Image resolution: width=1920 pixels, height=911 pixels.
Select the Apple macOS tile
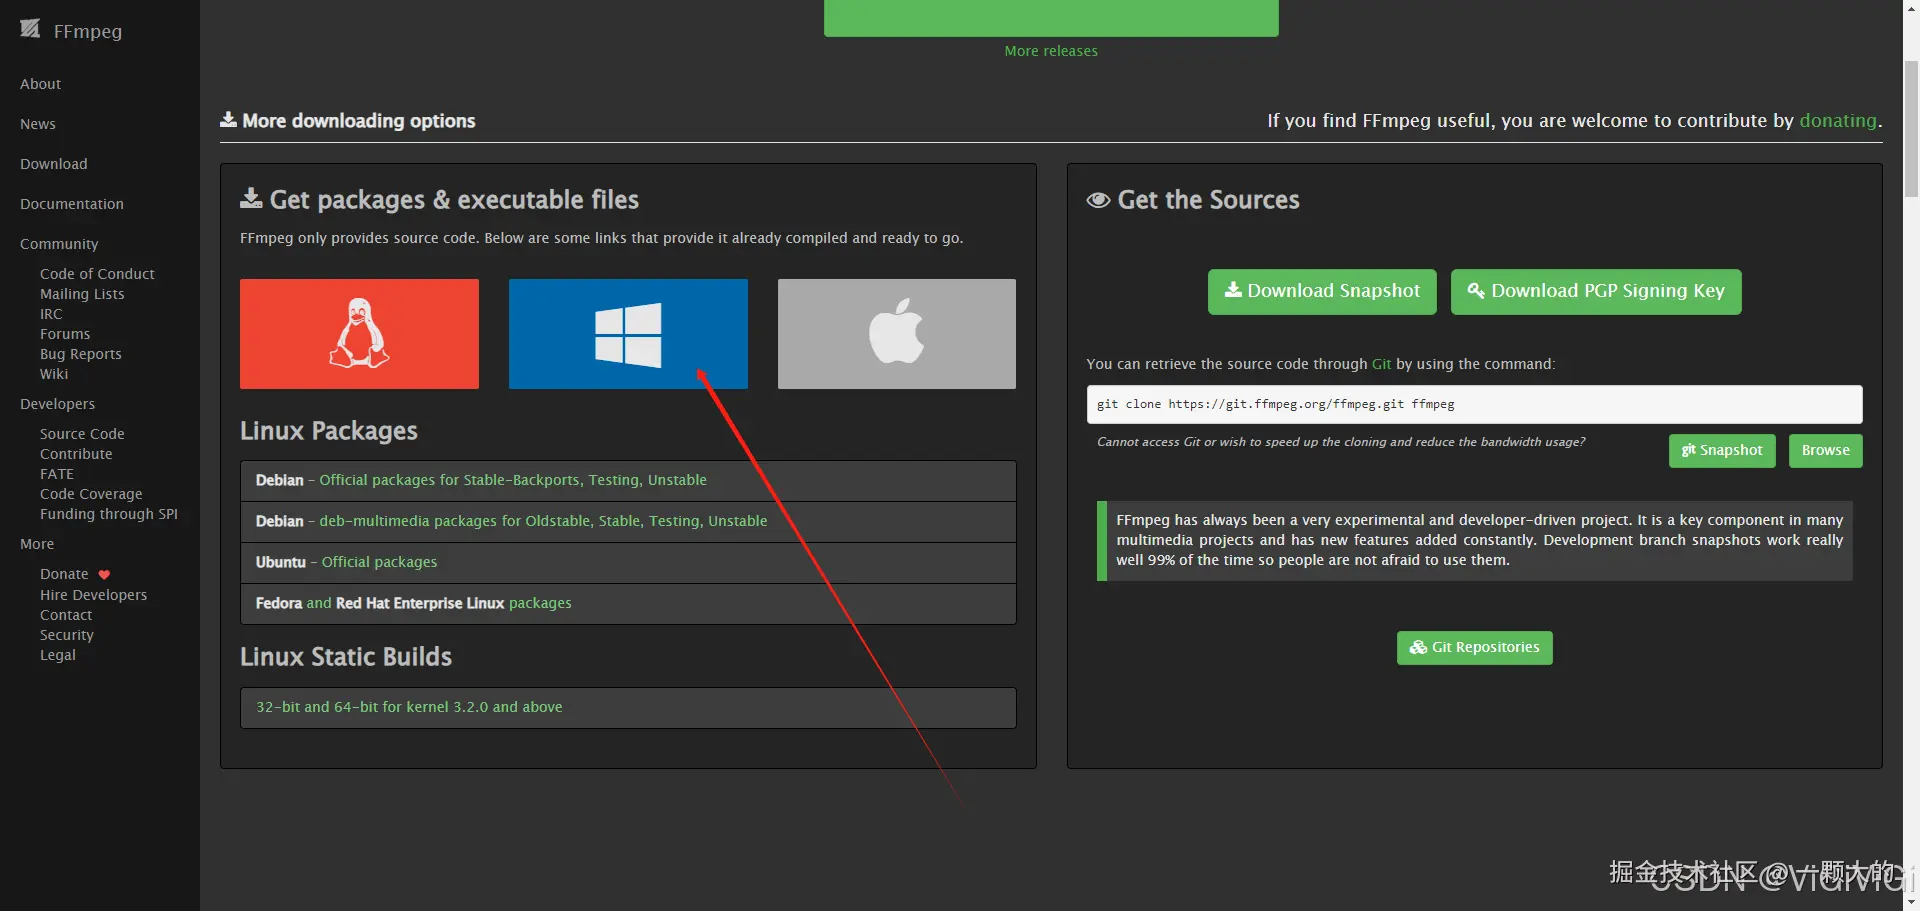[x=897, y=334]
